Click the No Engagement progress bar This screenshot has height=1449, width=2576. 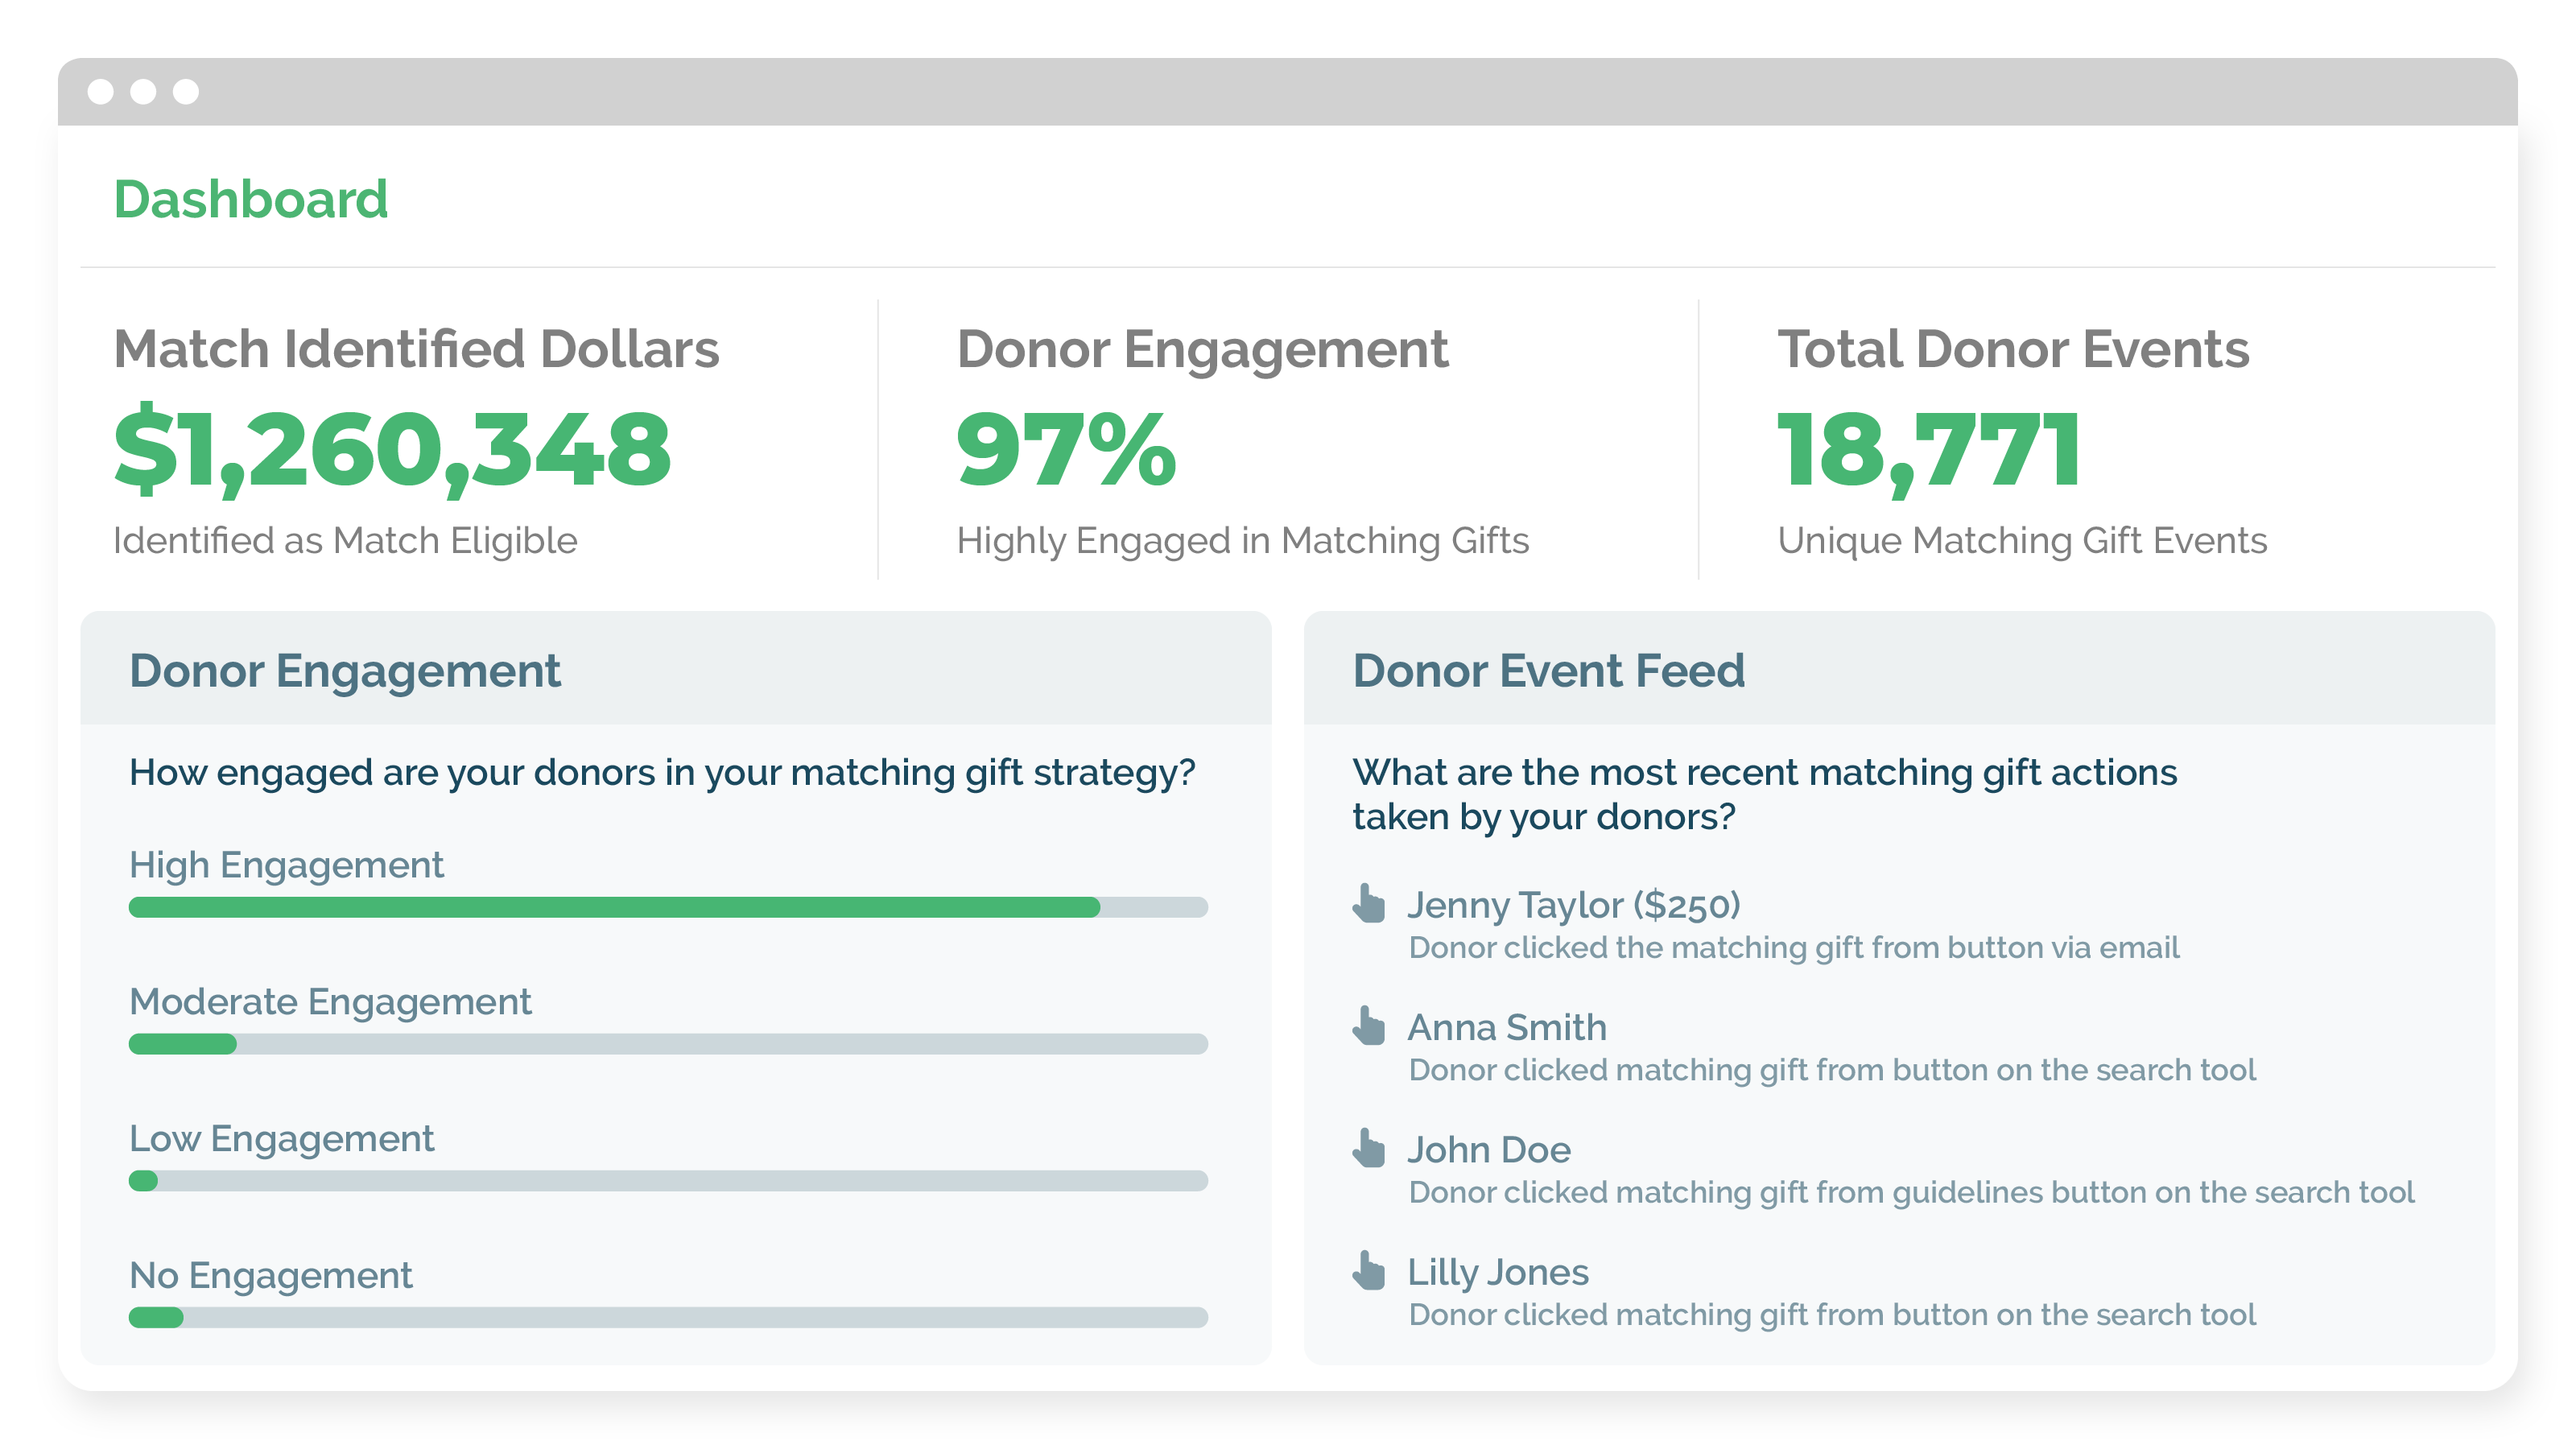[668, 1318]
